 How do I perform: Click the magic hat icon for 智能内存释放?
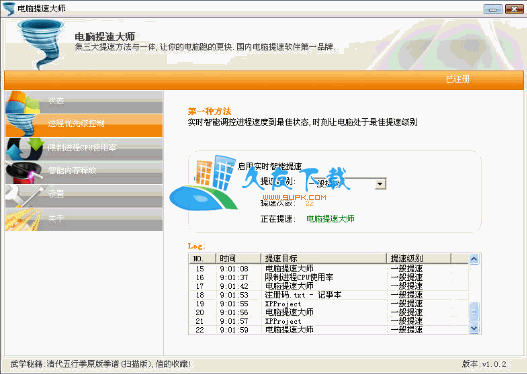point(24,172)
